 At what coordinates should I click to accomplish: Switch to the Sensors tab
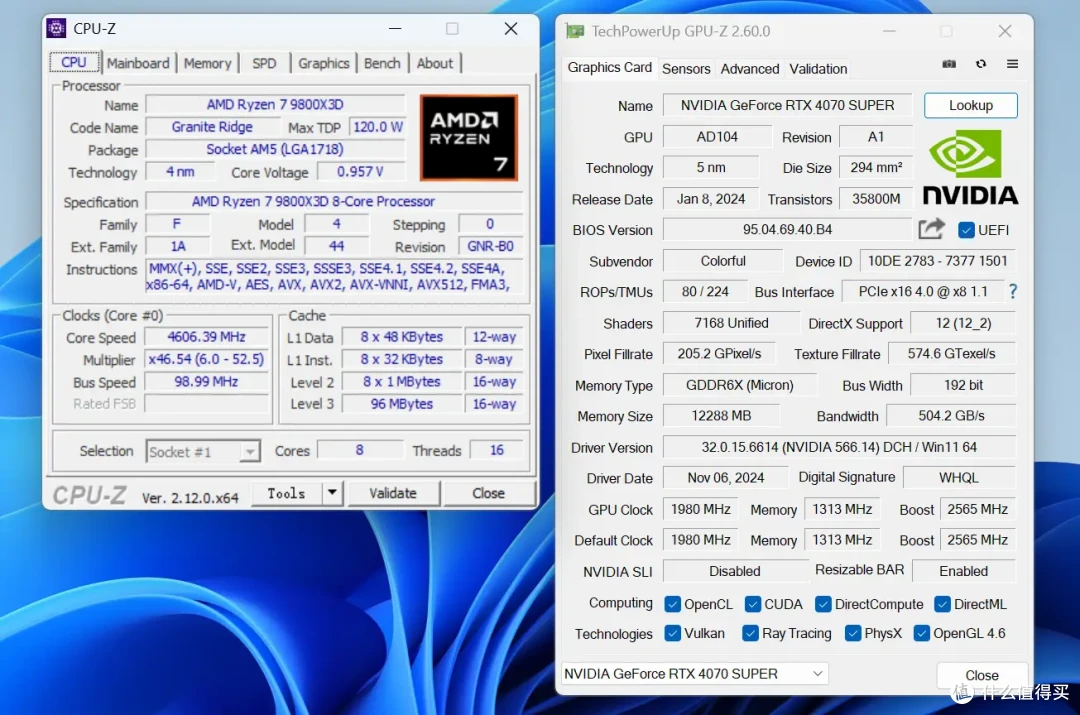point(686,69)
